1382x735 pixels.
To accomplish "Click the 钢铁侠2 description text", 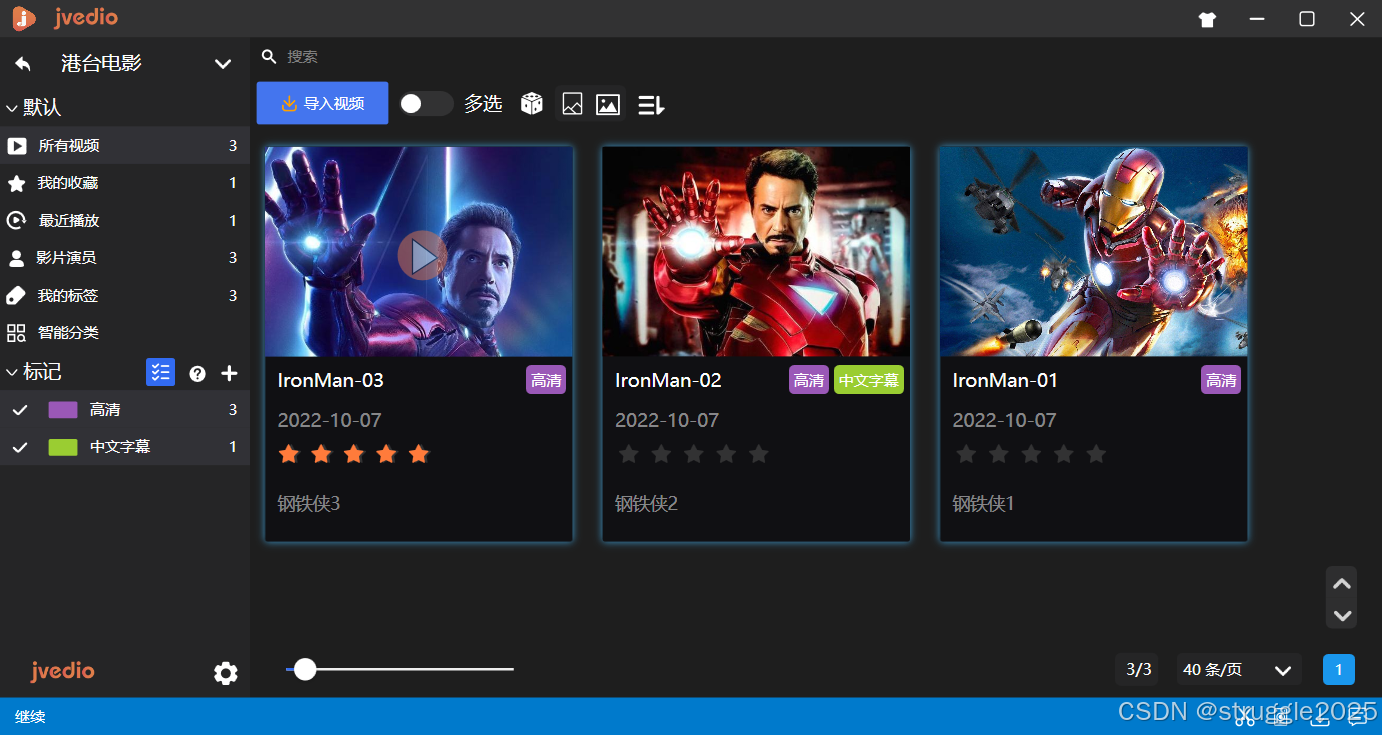I will pyautogui.click(x=647, y=504).
